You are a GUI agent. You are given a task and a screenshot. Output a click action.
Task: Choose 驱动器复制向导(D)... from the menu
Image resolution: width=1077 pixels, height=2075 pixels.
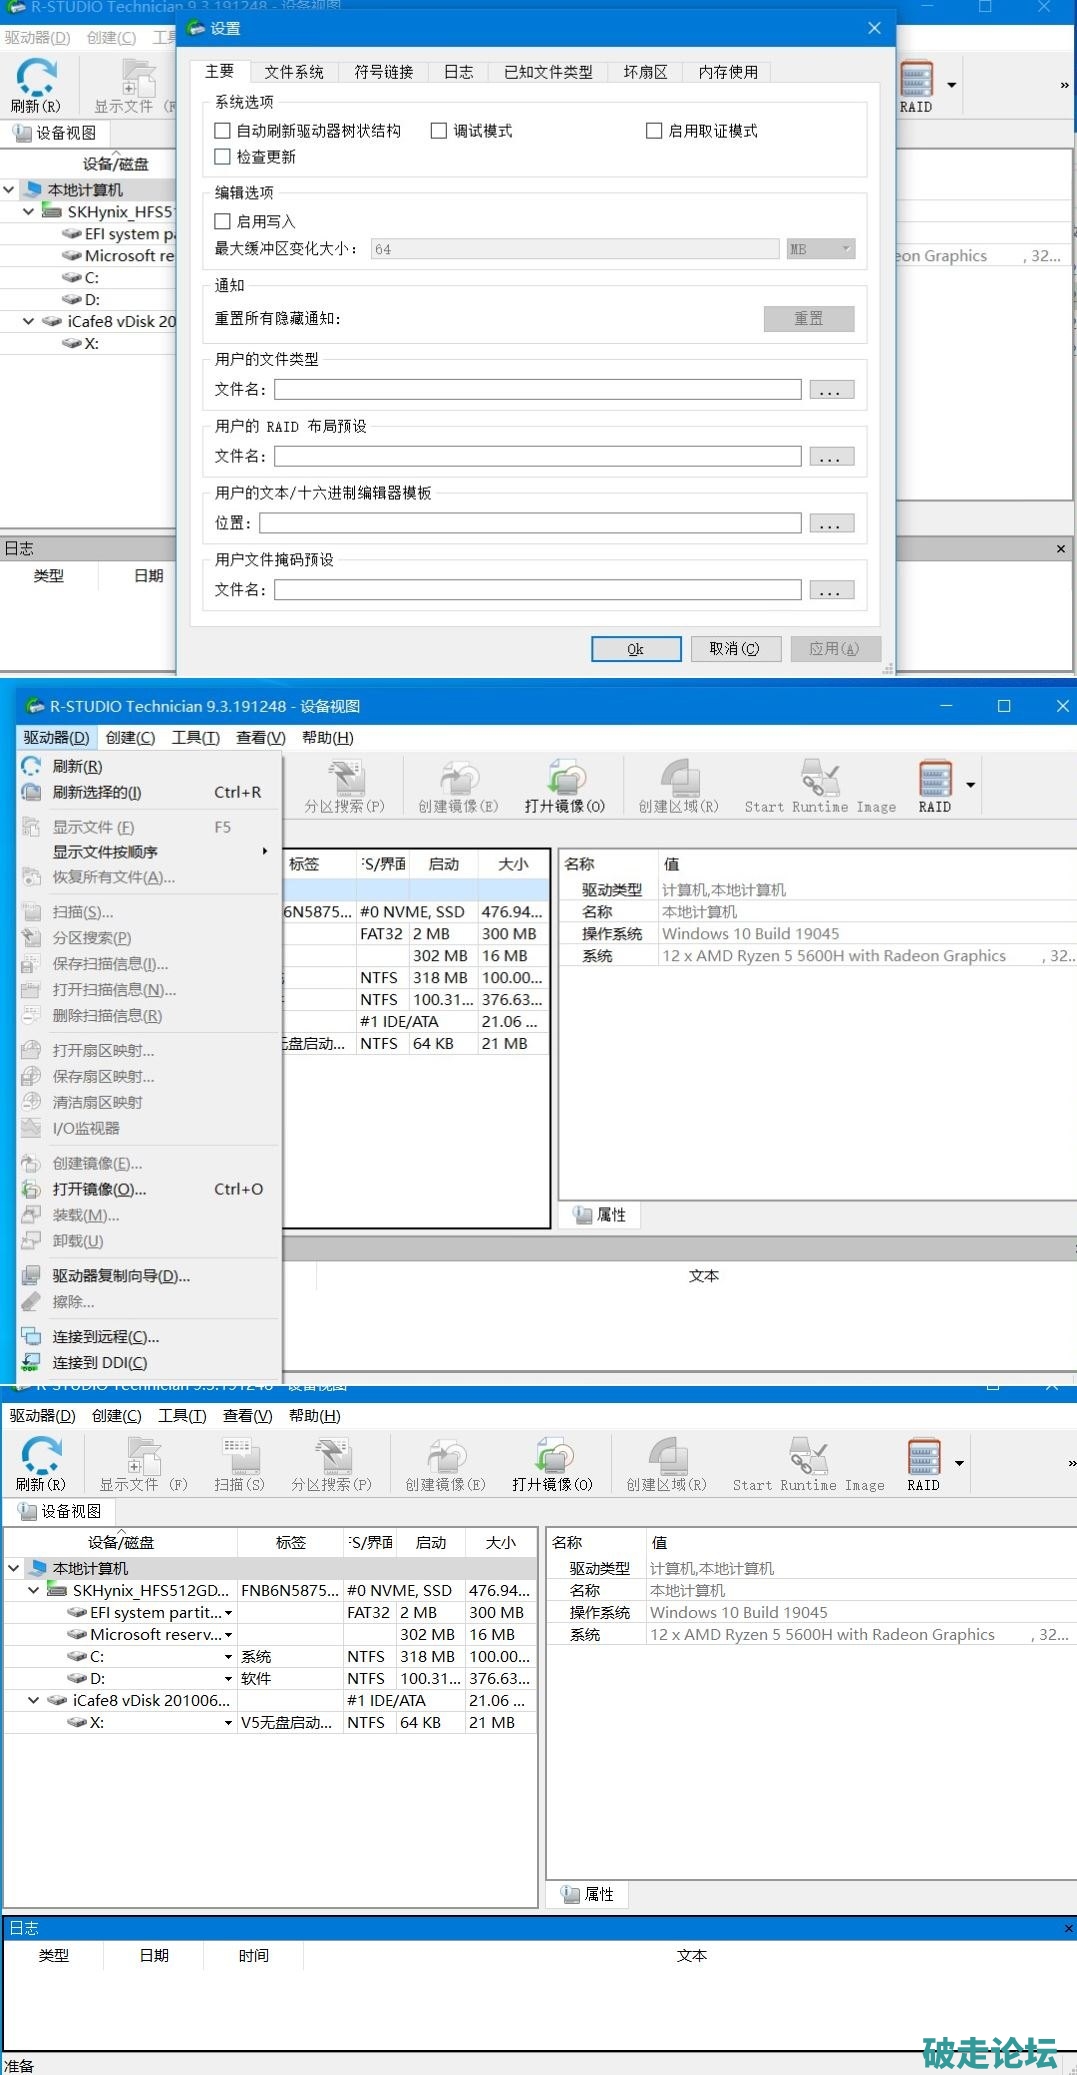tap(120, 1276)
